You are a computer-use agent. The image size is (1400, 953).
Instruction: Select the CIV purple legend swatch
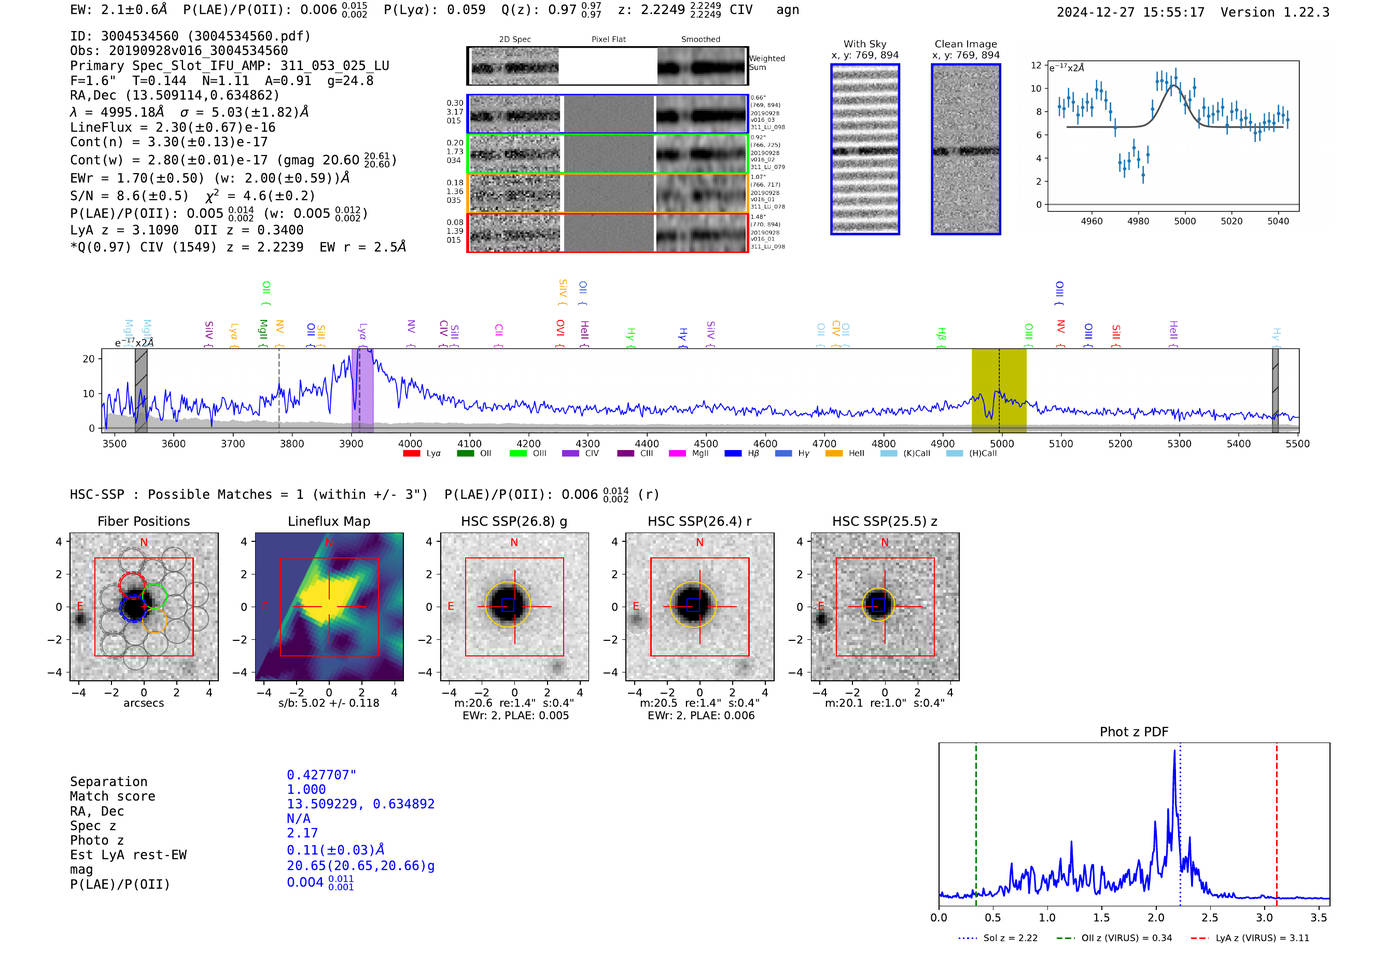571,453
